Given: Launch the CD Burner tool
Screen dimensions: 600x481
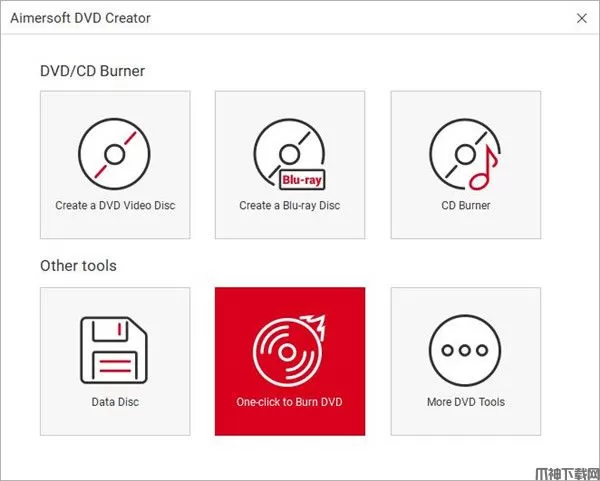Looking at the screenshot, I should coord(466,165).
